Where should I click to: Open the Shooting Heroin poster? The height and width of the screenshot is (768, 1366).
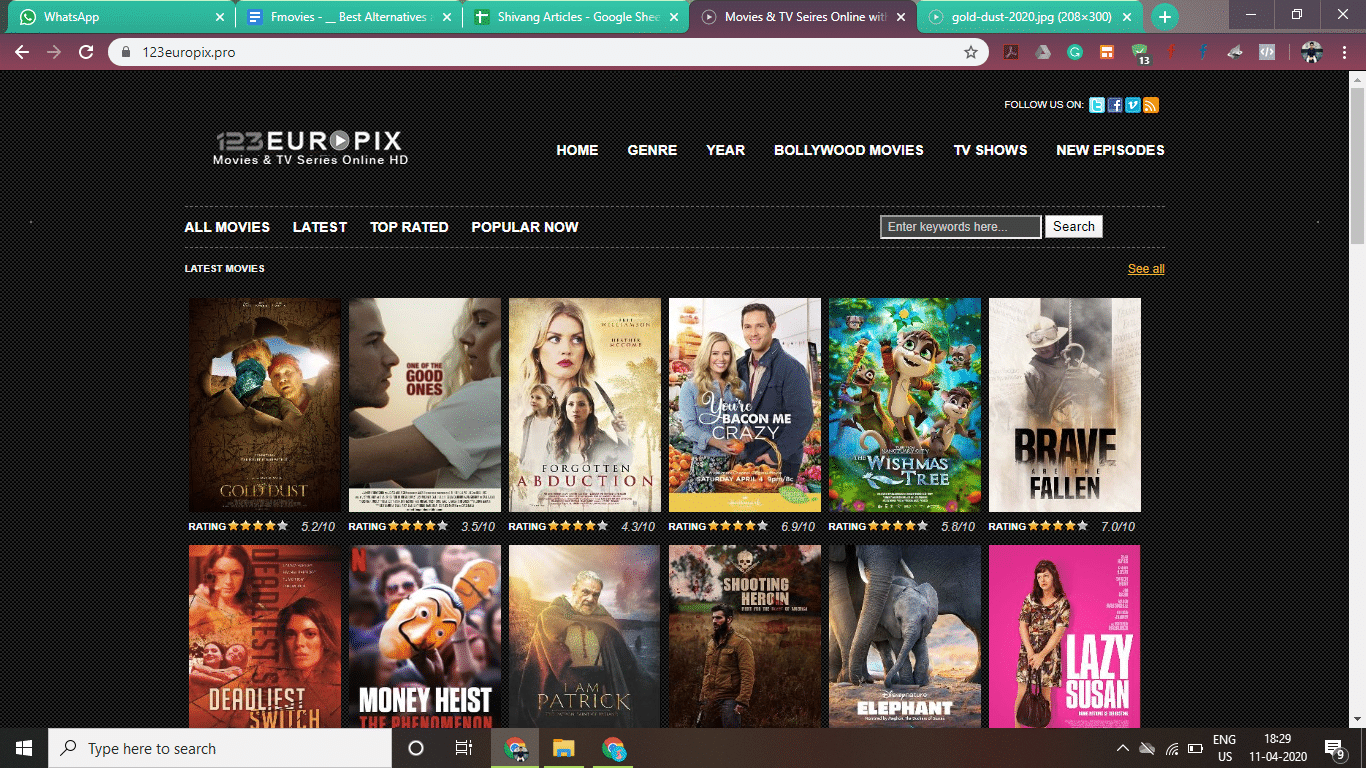[x=745, y=637]
